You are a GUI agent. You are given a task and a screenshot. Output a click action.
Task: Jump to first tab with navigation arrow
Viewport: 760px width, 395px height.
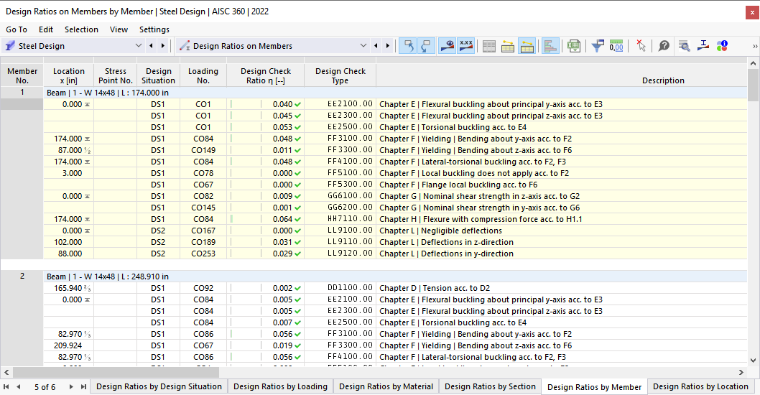coord(6,387)
